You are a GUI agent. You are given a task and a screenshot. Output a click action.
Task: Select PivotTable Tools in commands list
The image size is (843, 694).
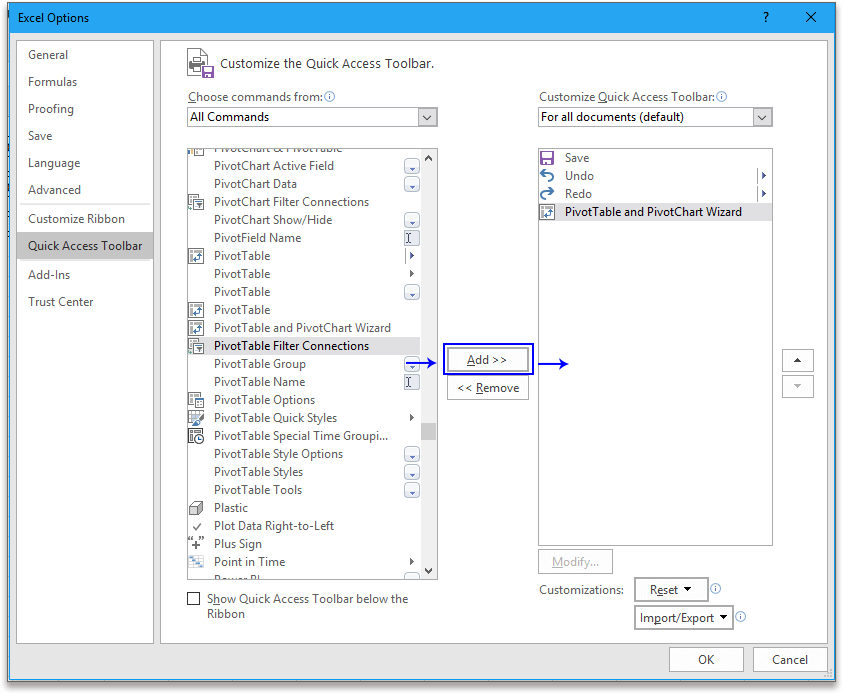[x=304, y=490]
